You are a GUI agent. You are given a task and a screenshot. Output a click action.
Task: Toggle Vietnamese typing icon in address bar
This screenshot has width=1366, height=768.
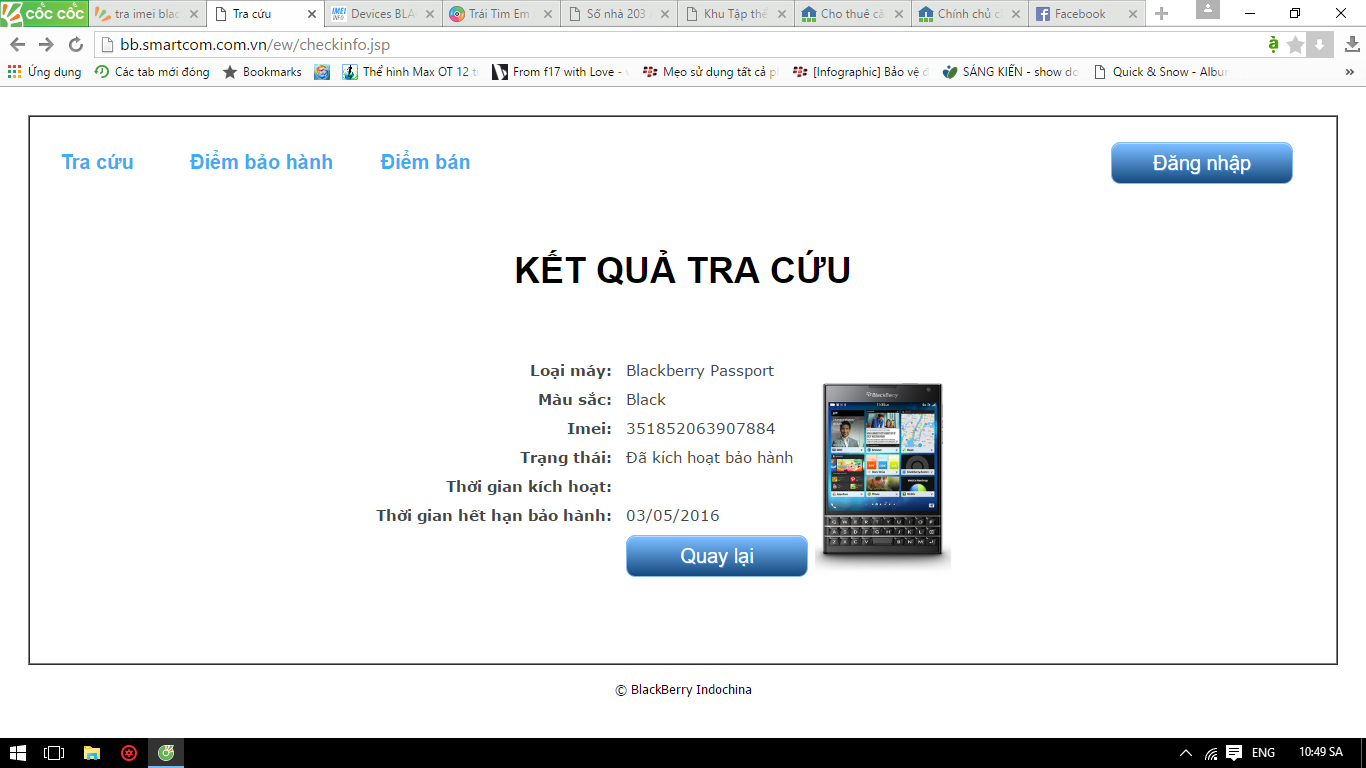[x=1273, y=45]
